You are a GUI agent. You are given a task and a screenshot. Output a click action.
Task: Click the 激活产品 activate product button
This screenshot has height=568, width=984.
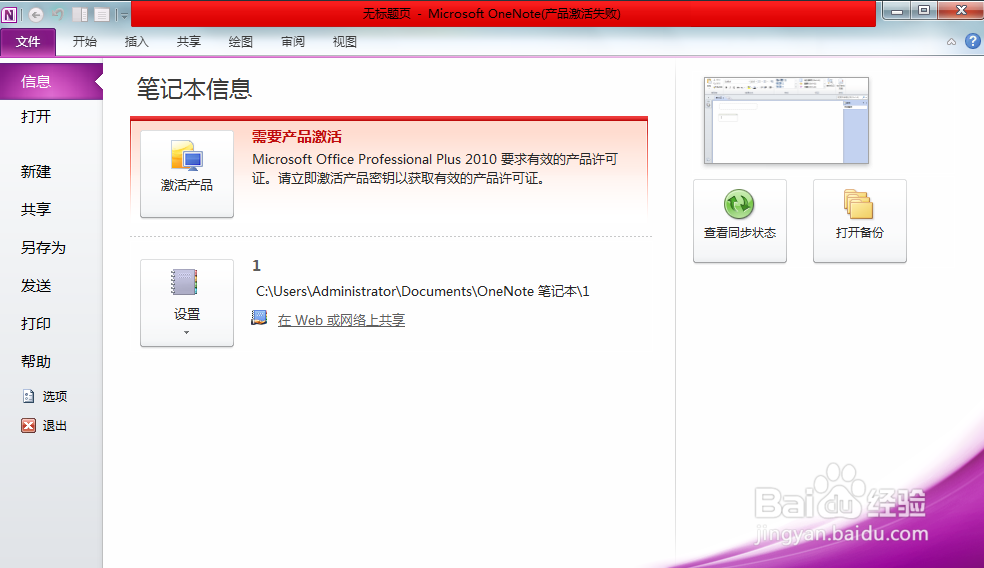click(187, 174)
